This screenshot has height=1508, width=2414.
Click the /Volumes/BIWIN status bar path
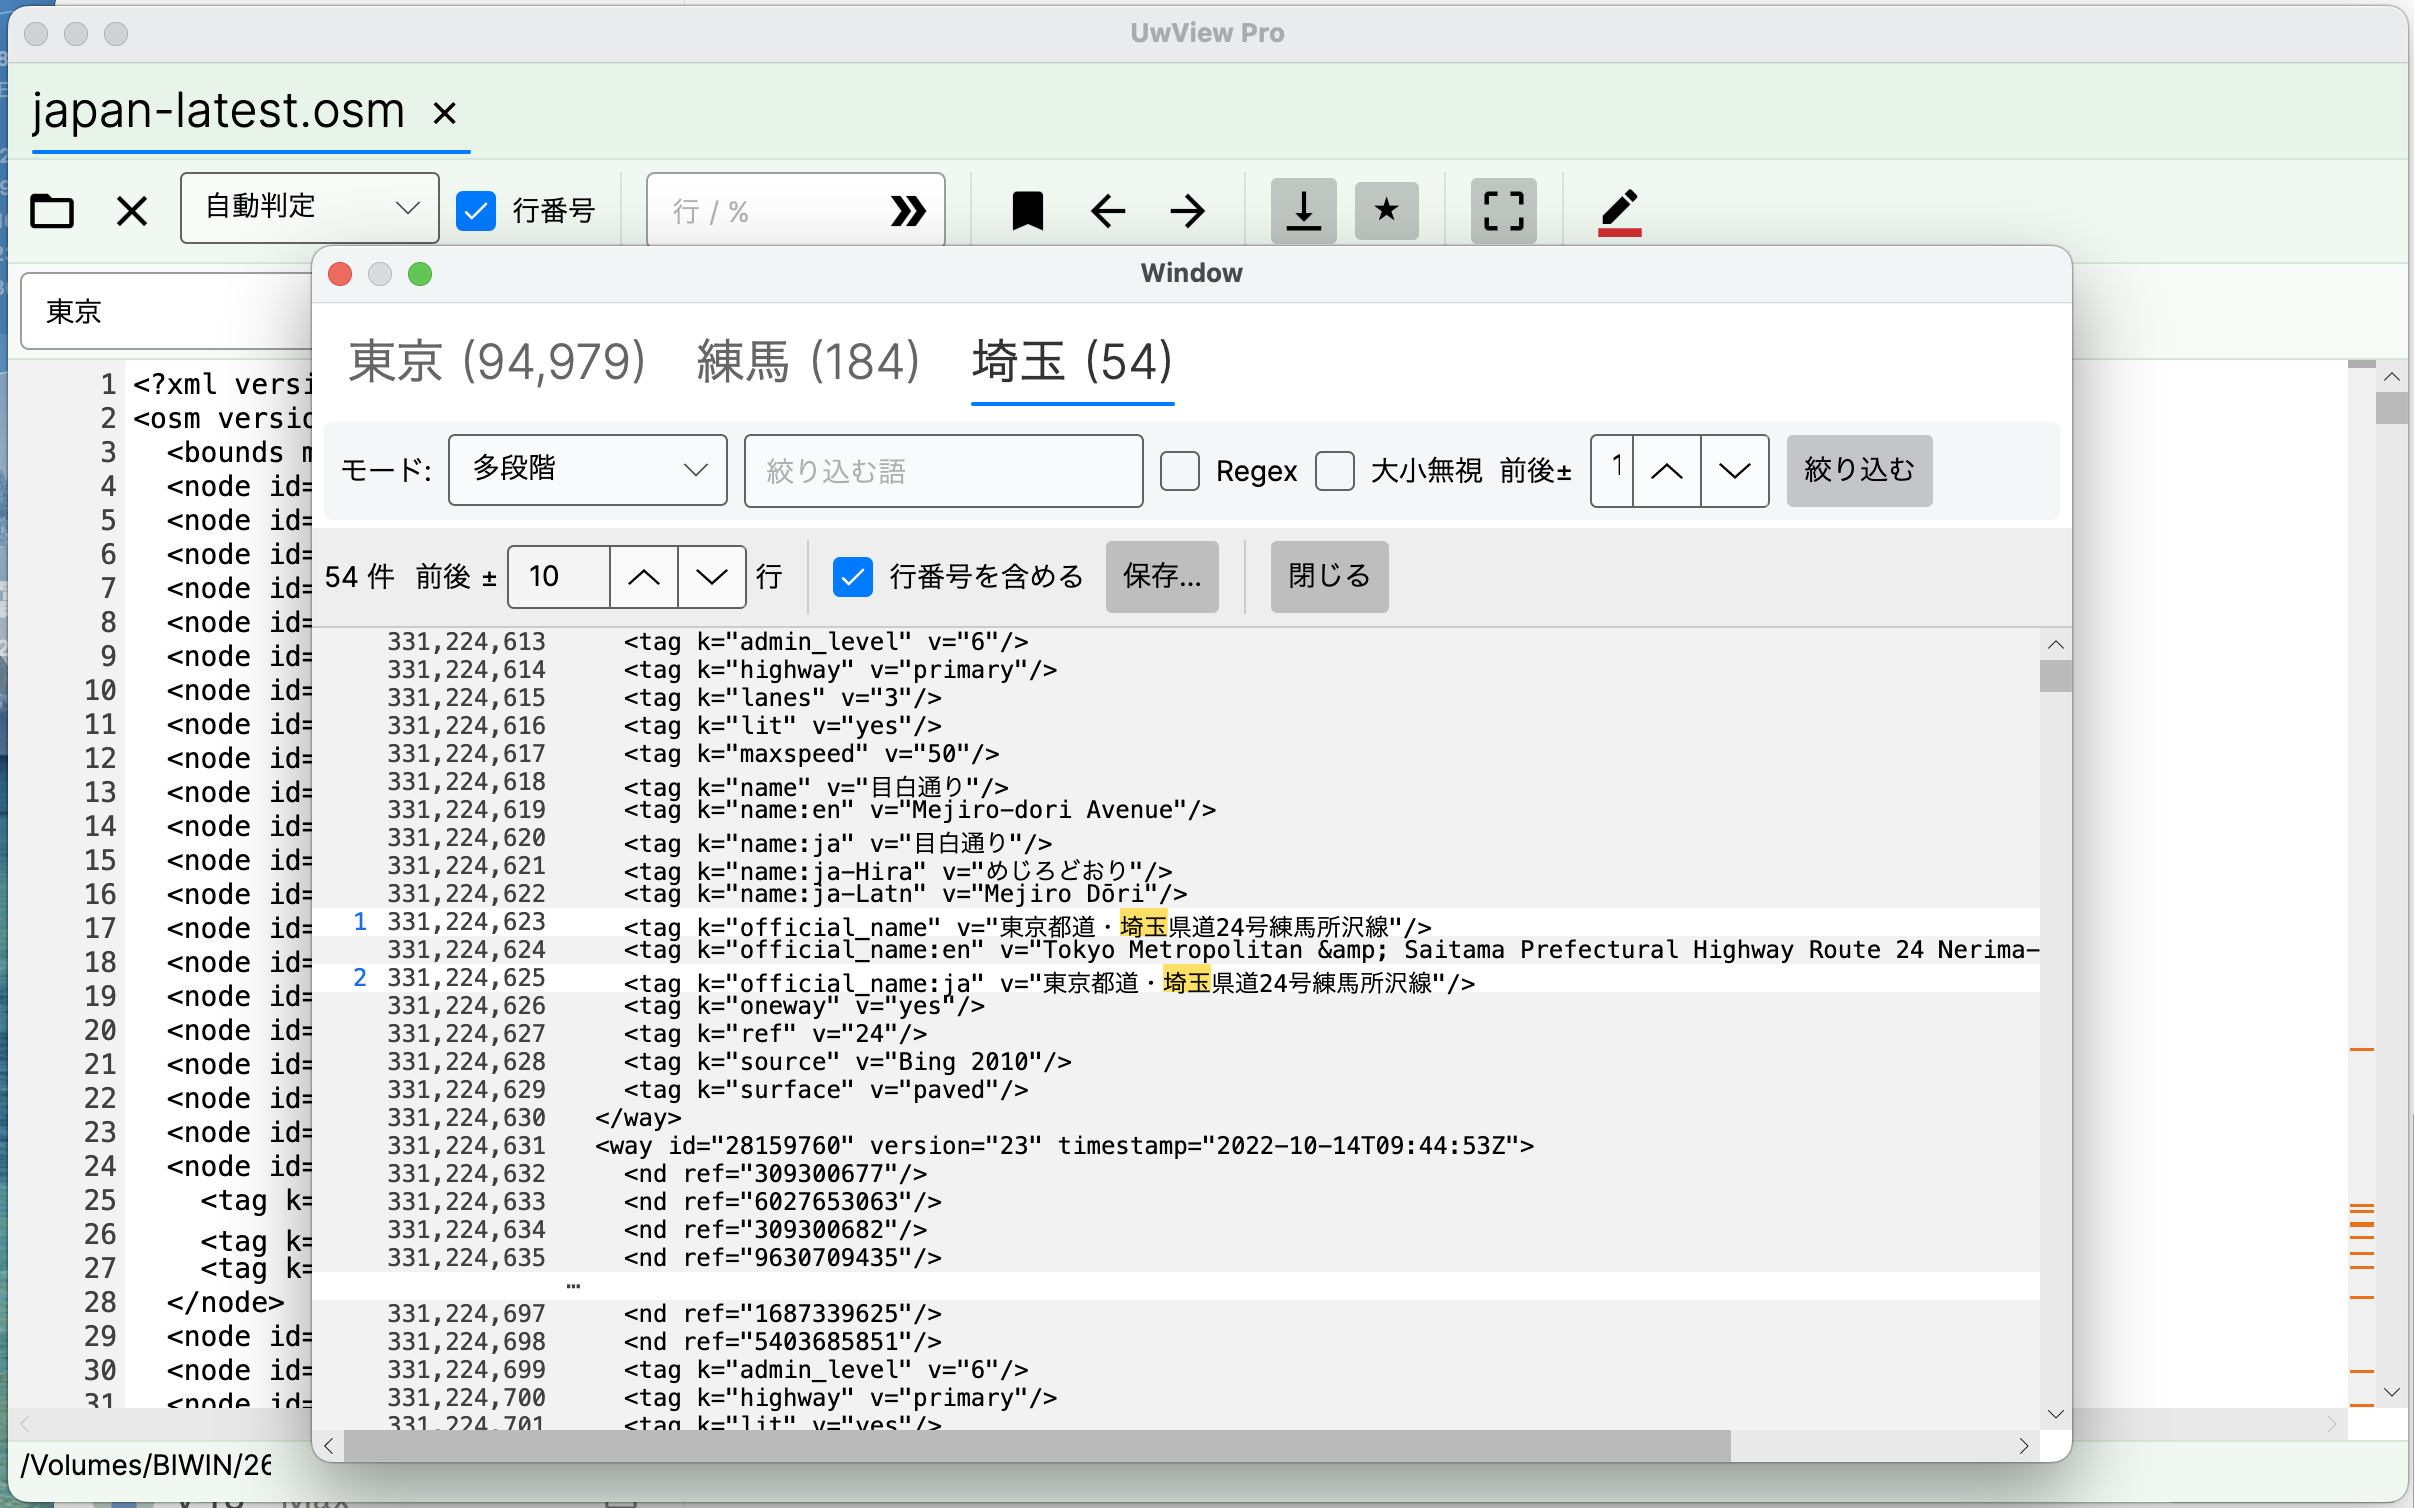point(146,1465)
